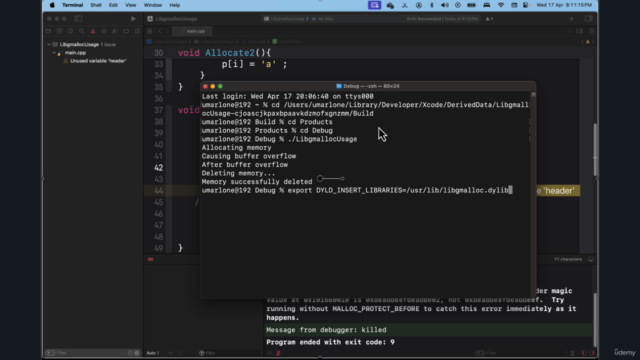
Task: Toggle Xcode inspector panel visibility
Action: (588, 19)
